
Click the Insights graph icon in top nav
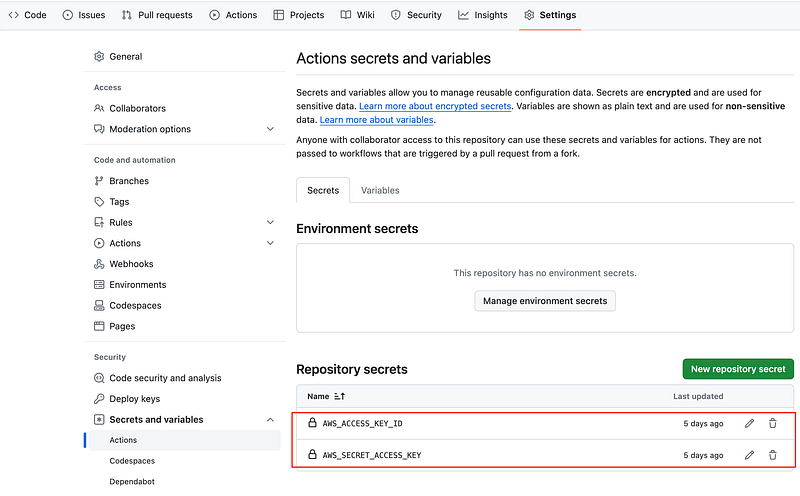click(x=463, y=15)
